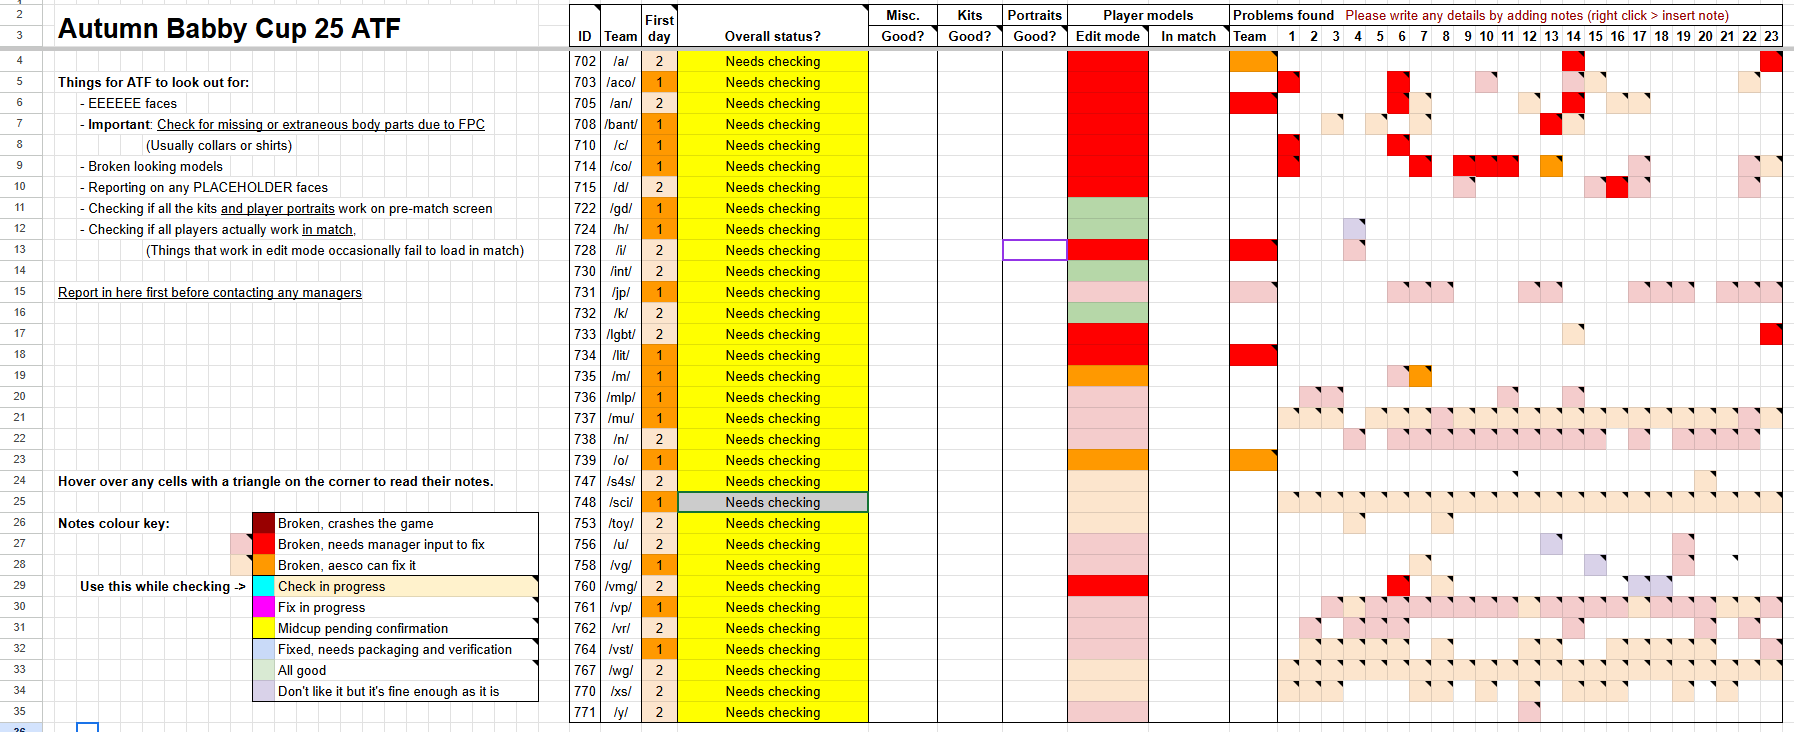Select the magenta 'Fix in progress' swatch
The image size is (1794, 732).
click(x=264, y=607)
